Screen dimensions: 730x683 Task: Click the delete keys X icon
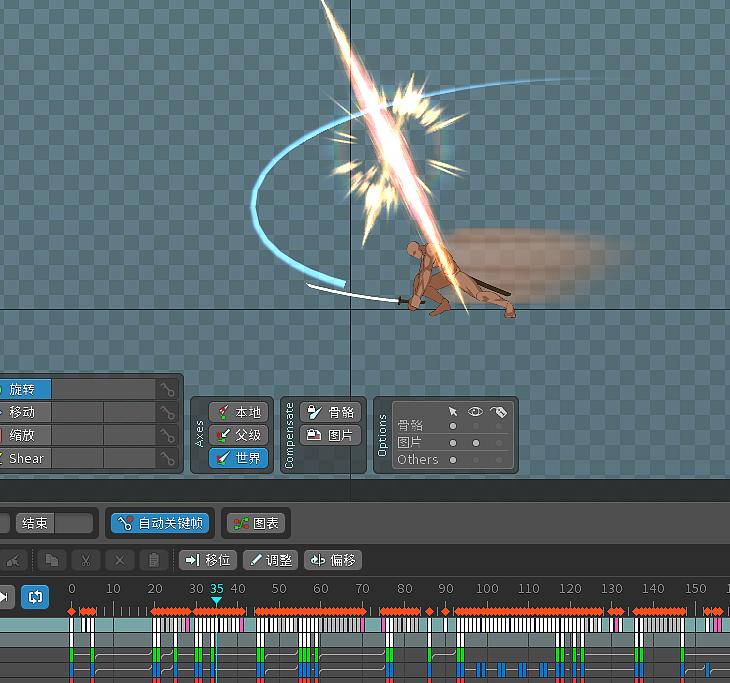pos(120,560)
